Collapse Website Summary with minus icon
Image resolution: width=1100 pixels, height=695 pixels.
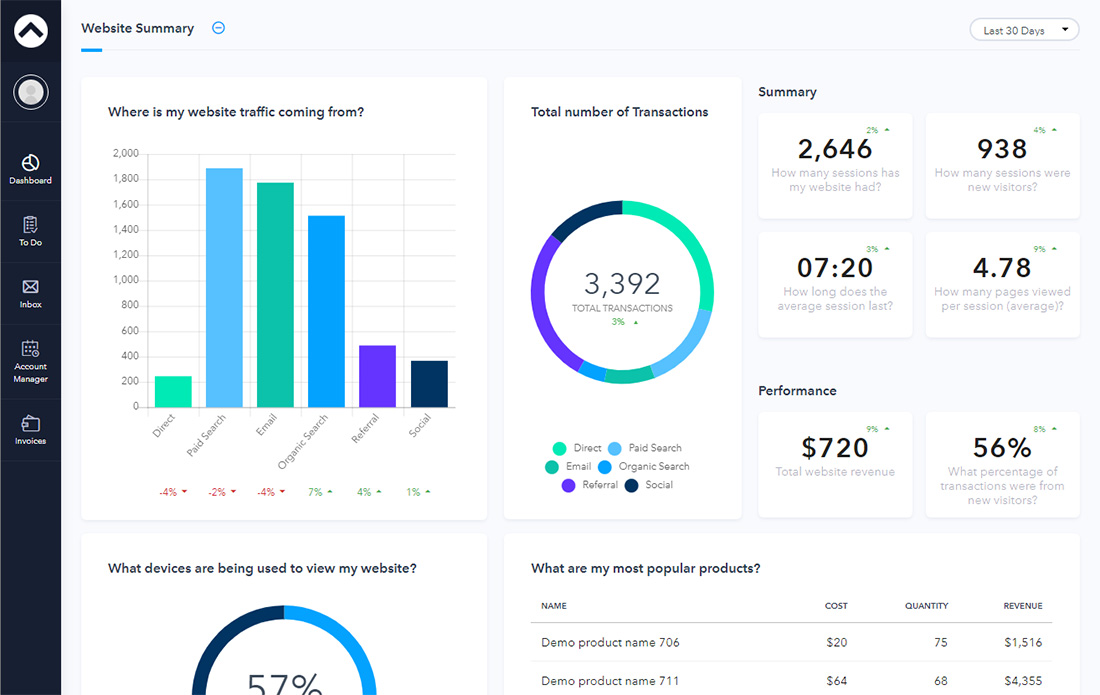coord(218,28)
